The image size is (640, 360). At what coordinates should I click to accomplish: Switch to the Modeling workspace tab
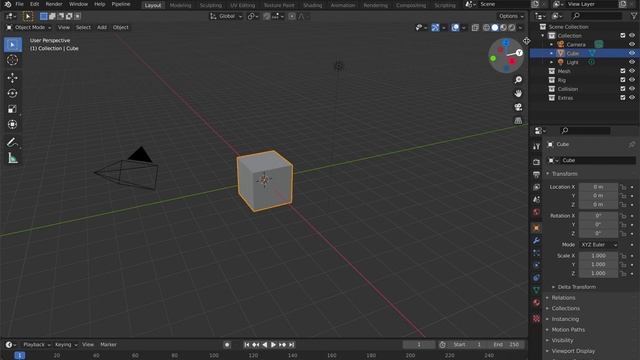[x=180, y=5]
